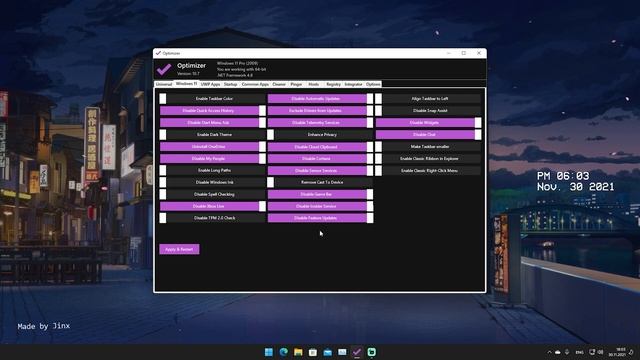Open the Hosts tab
640x360 pixels.
[x=313, y=84]
